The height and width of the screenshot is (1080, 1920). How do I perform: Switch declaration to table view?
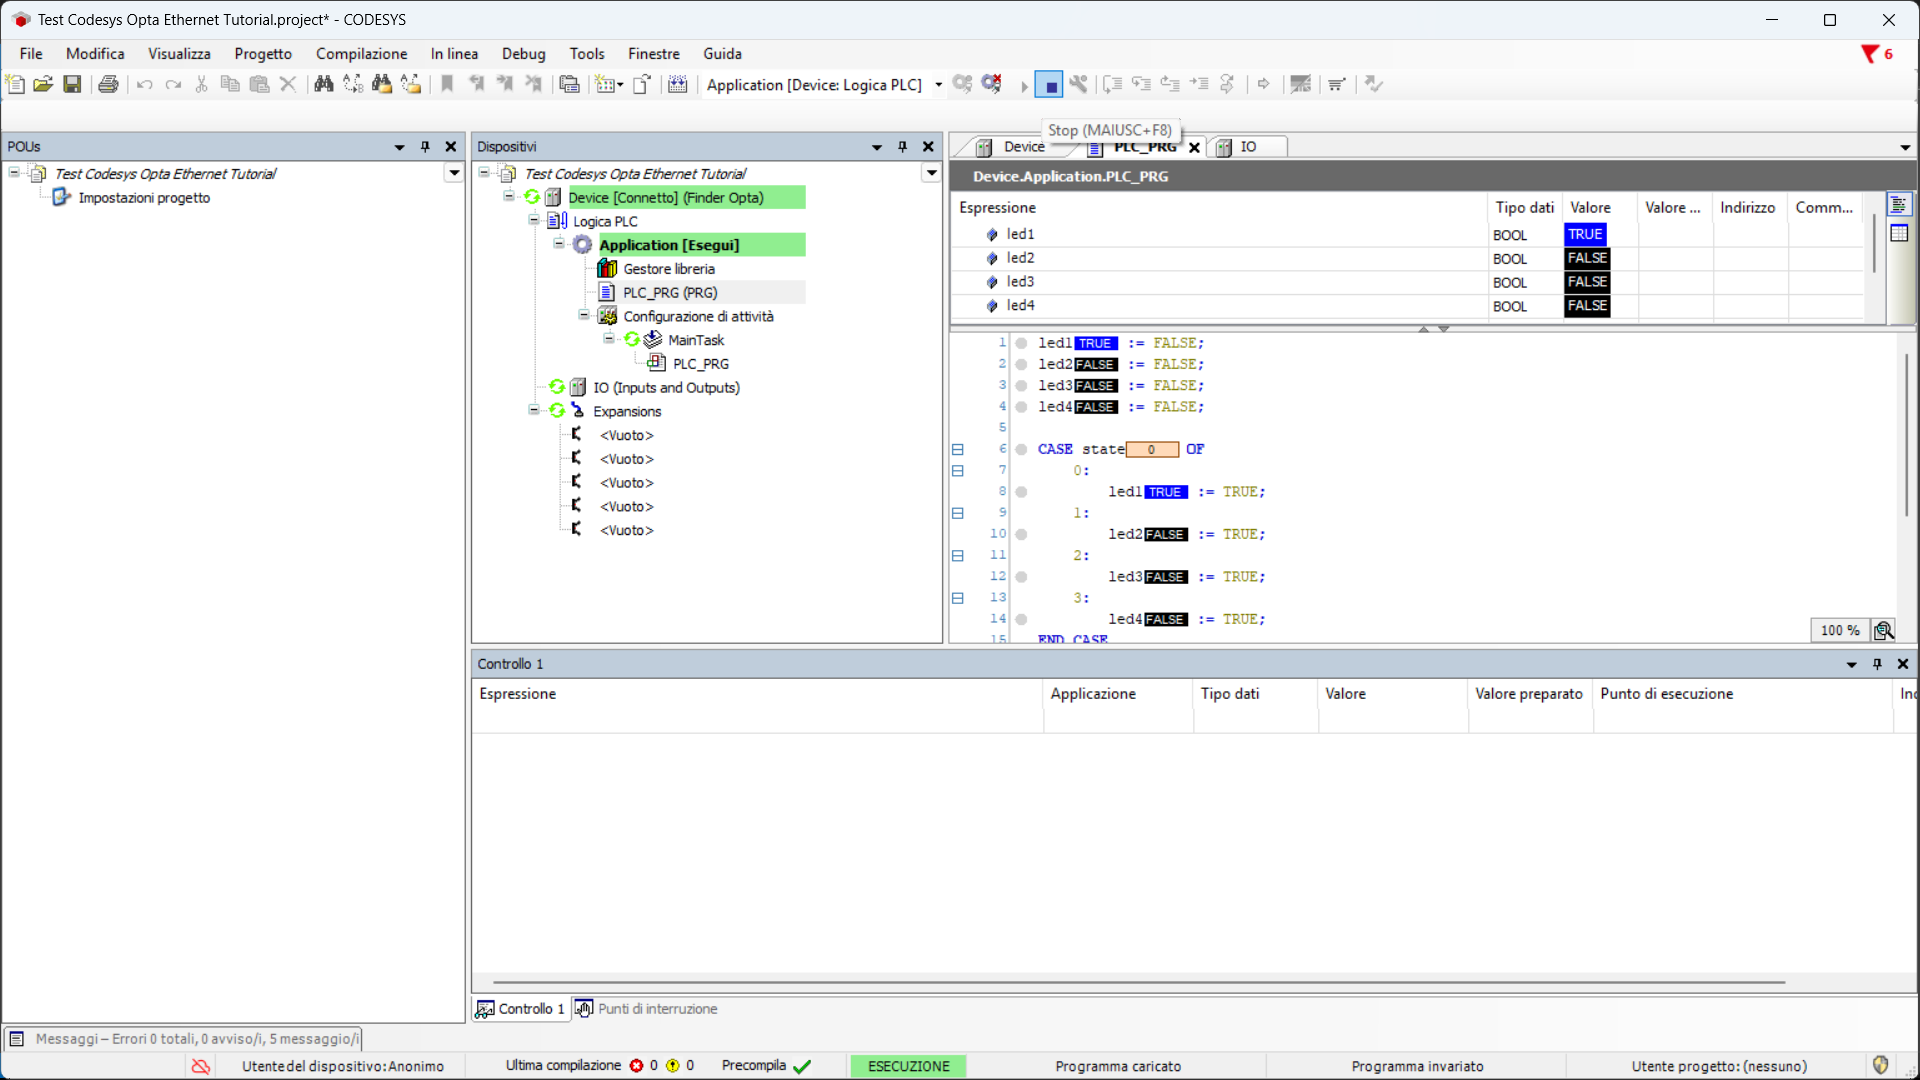tap(1899, 234)
